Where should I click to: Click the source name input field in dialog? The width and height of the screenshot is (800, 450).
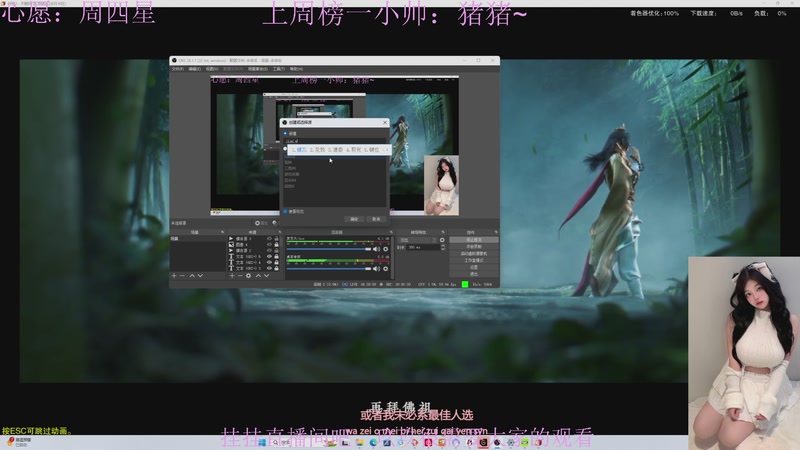[x=335, y=141]
